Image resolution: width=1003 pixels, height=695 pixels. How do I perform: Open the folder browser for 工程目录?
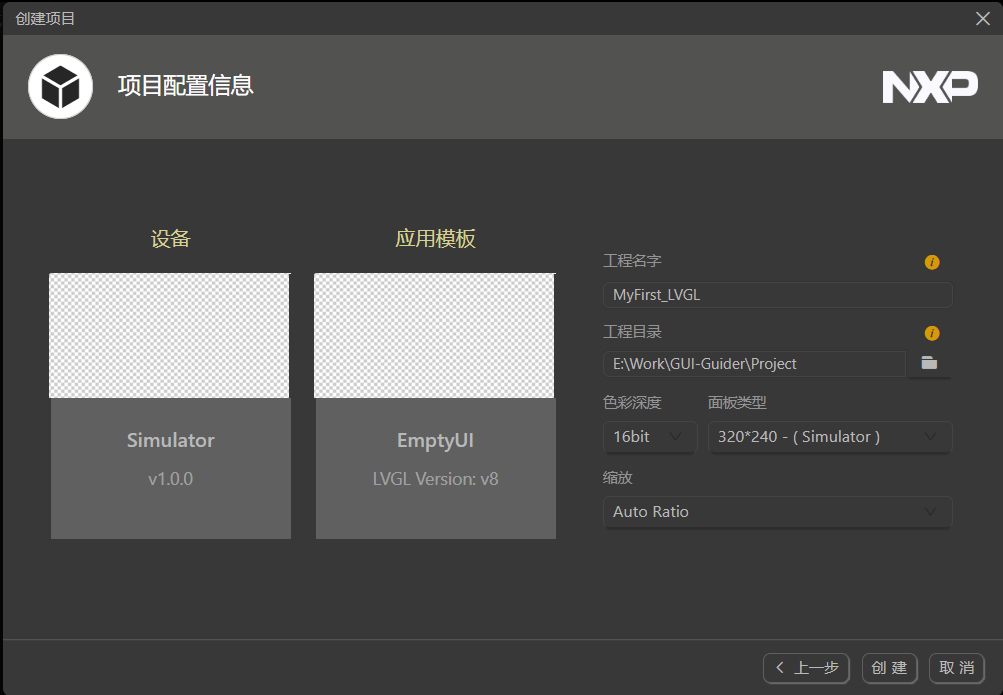[x=928, y=363]
